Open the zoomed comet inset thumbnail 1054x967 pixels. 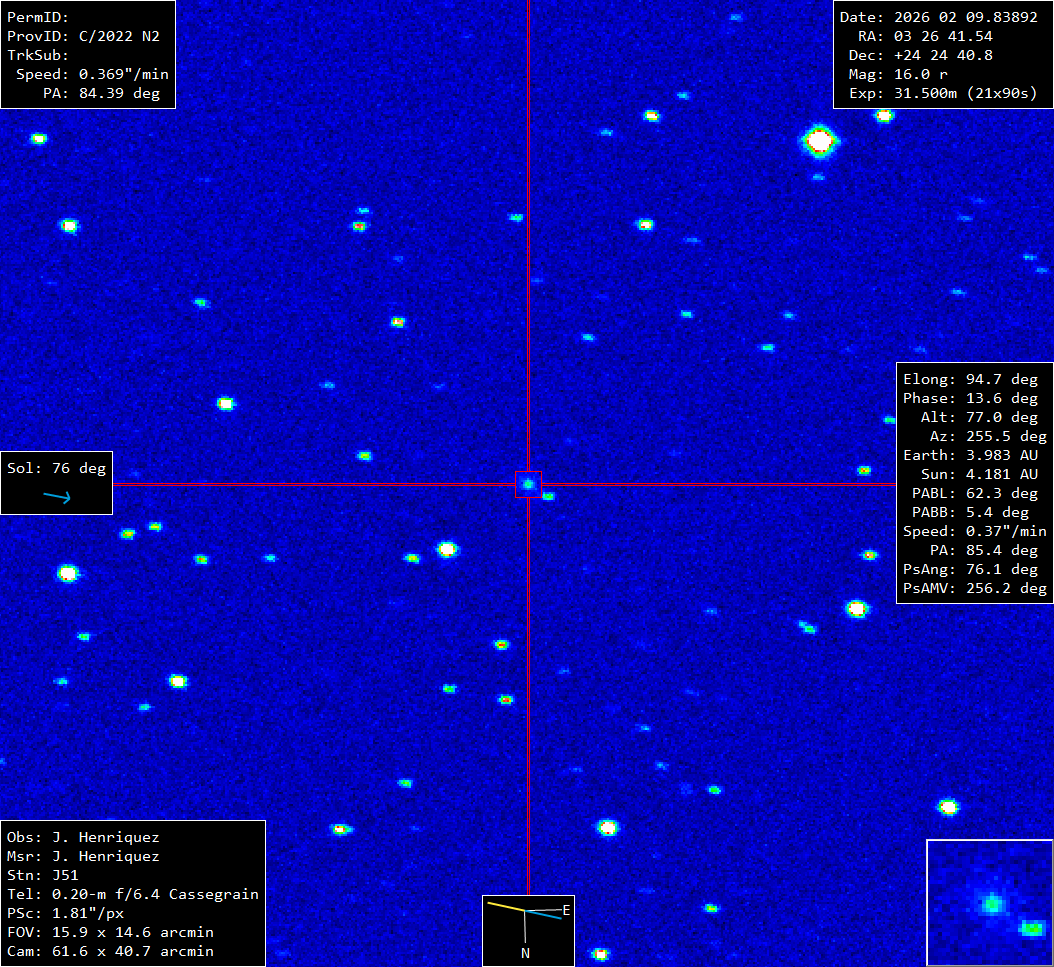[989, 903]
